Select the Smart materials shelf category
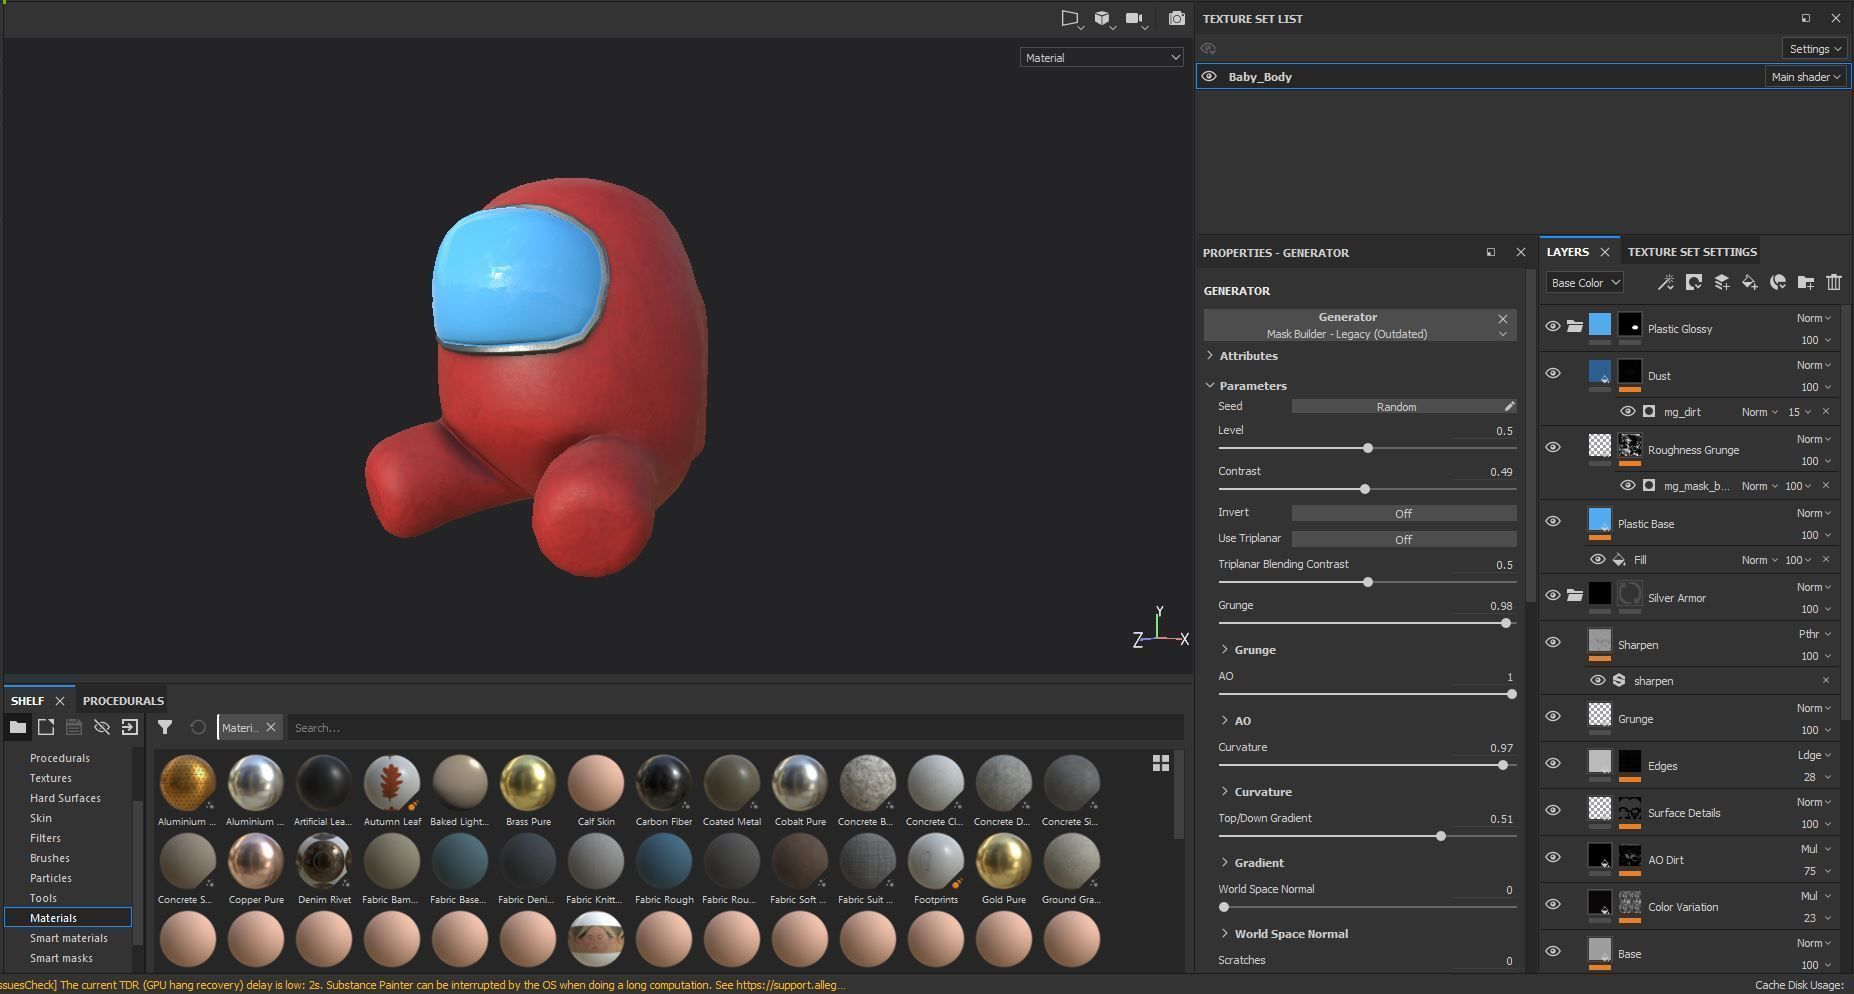 [68, 938]
